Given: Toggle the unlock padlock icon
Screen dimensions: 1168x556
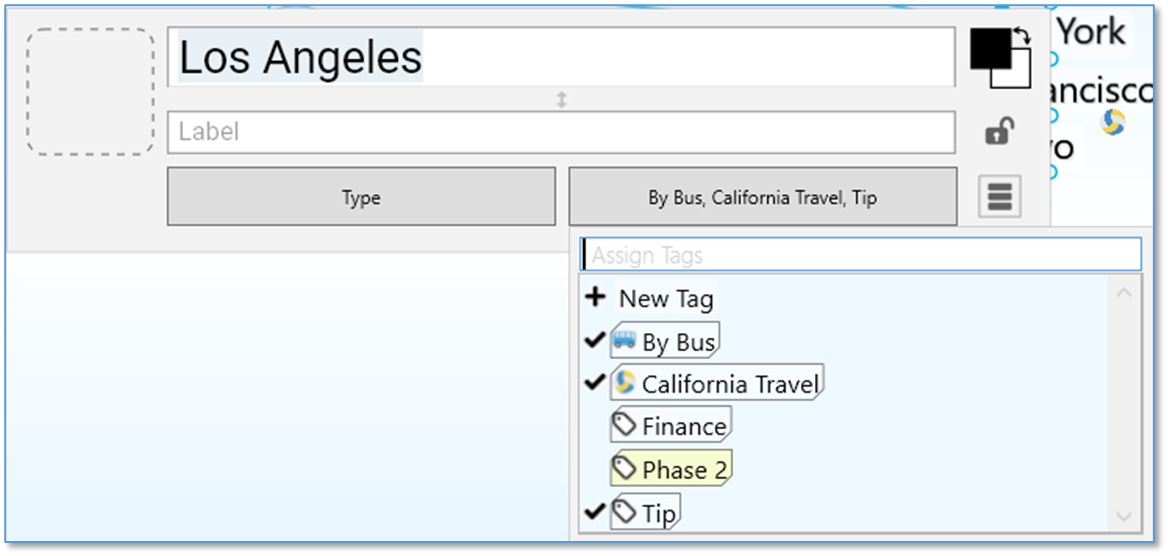Looking at the screenshot, I should pyautogui.click(x=998, y=132).
